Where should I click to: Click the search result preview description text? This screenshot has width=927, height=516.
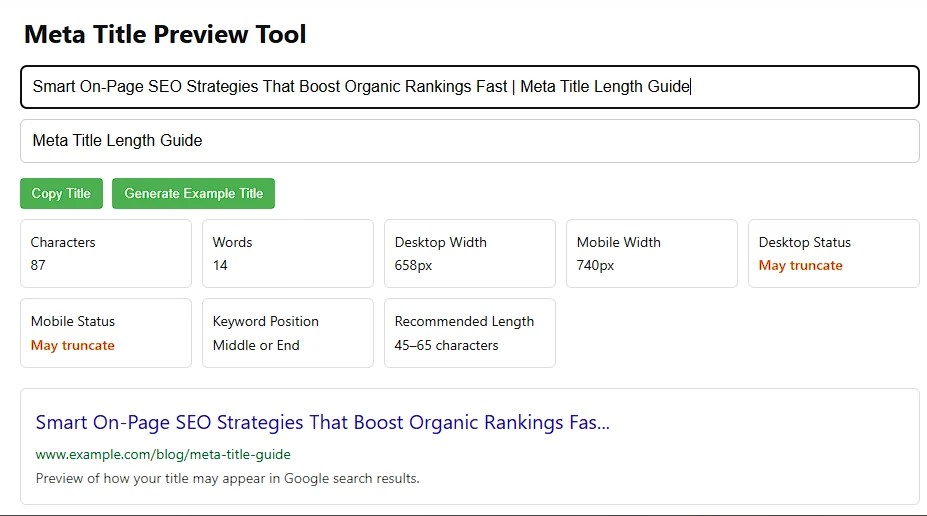point(228,478)
